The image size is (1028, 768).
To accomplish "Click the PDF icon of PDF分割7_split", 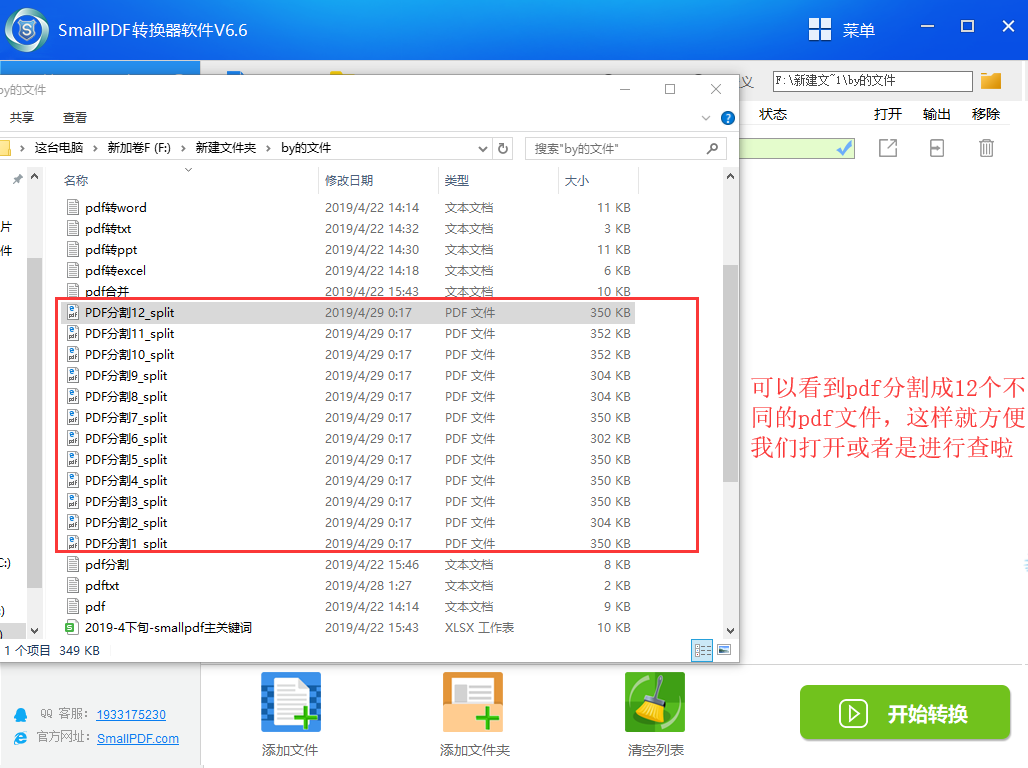I will click(73, 418).
